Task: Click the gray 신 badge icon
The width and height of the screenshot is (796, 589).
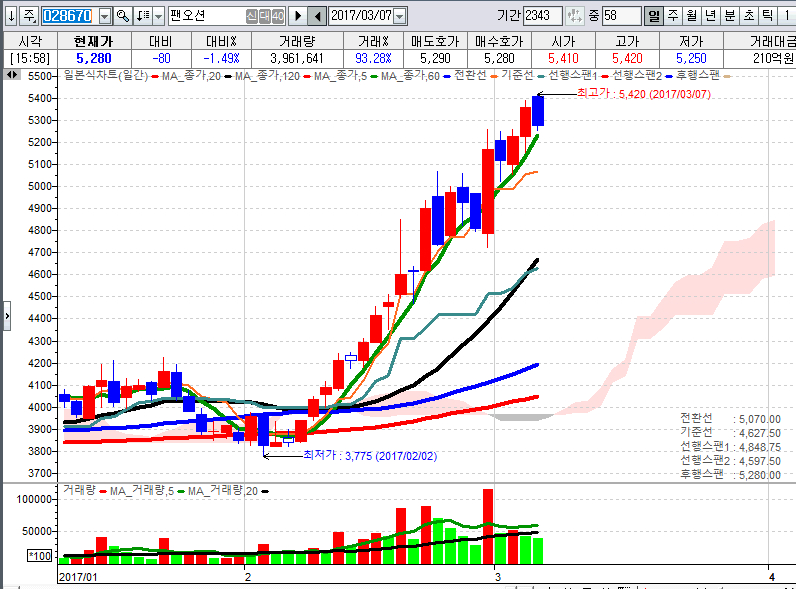Action: click(251, 16)
